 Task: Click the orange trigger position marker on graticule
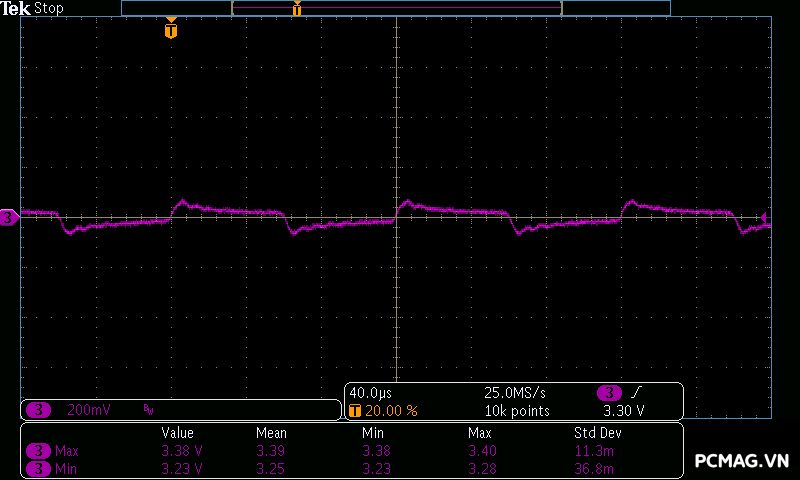(171, 30)
